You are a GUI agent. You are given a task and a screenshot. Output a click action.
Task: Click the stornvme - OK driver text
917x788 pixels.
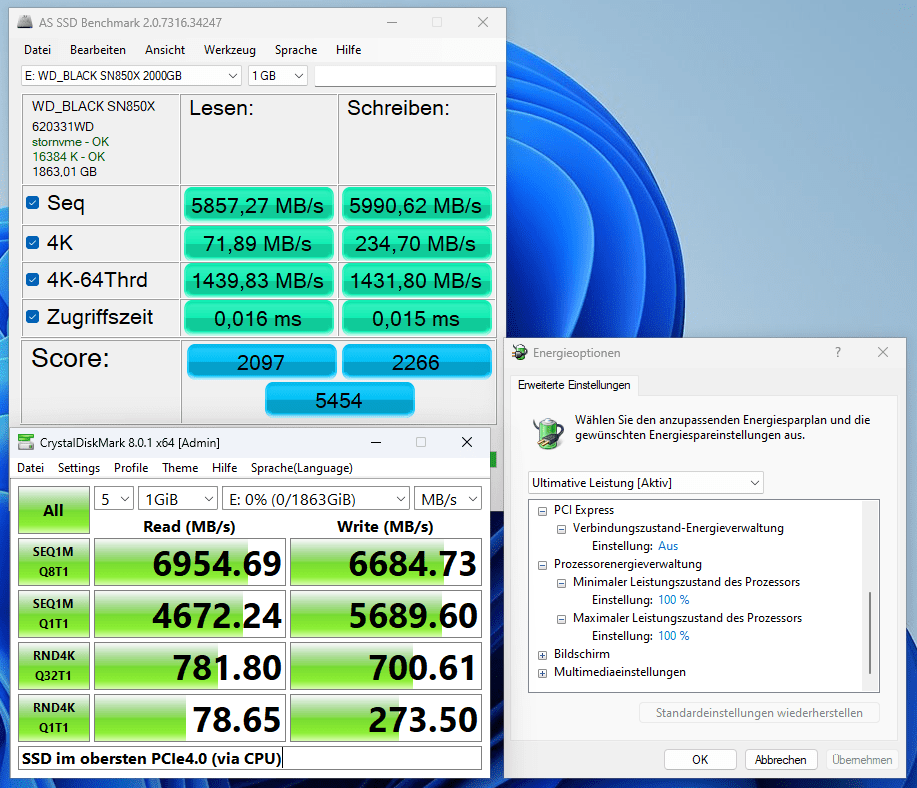tap(70, 142)
